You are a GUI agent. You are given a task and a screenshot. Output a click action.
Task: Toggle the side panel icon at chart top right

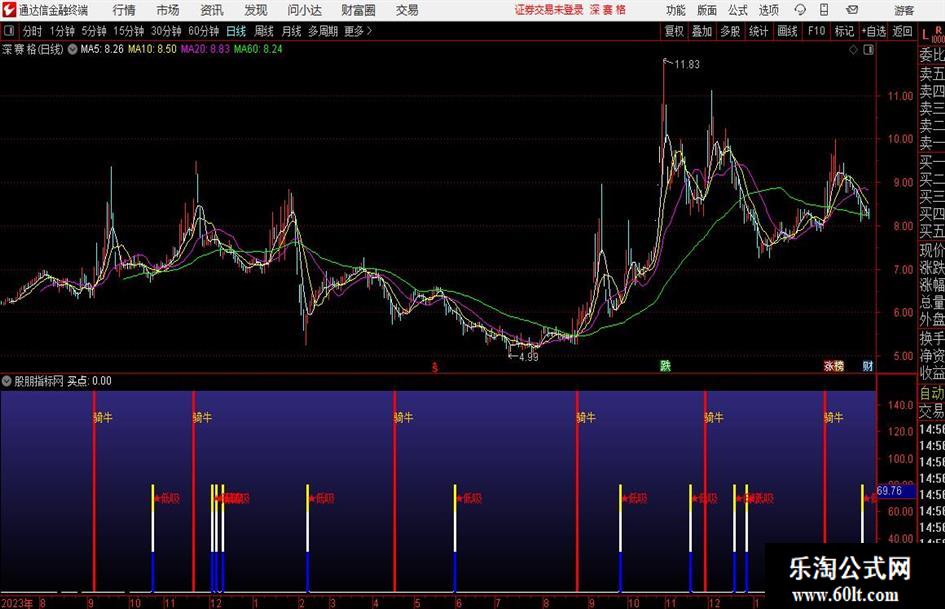[x=868, y=50]
